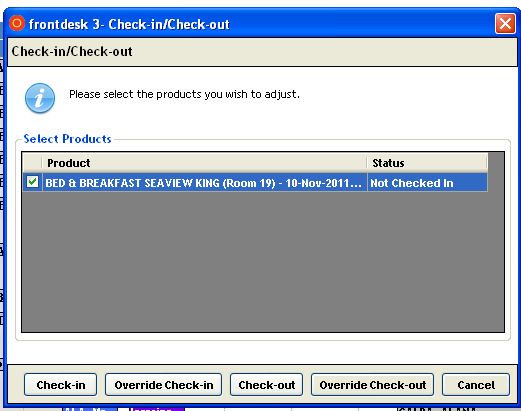This screenshot has height=411, width=521.
Task: Click the frontdesk 3 title bar text
Action: click(129, 24)
